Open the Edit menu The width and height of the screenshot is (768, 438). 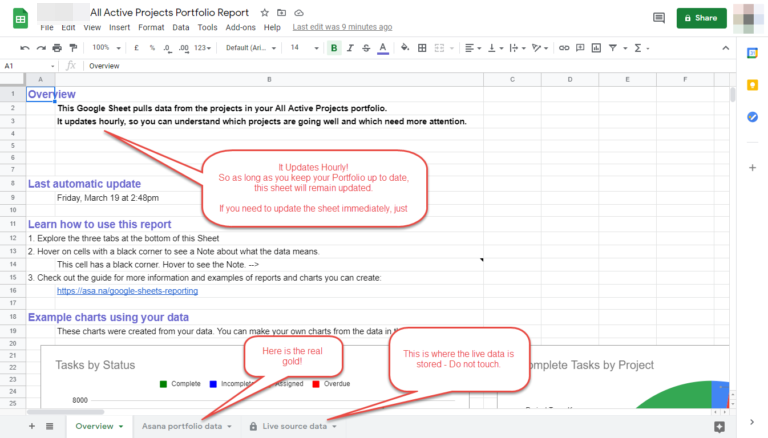(68, 27)
